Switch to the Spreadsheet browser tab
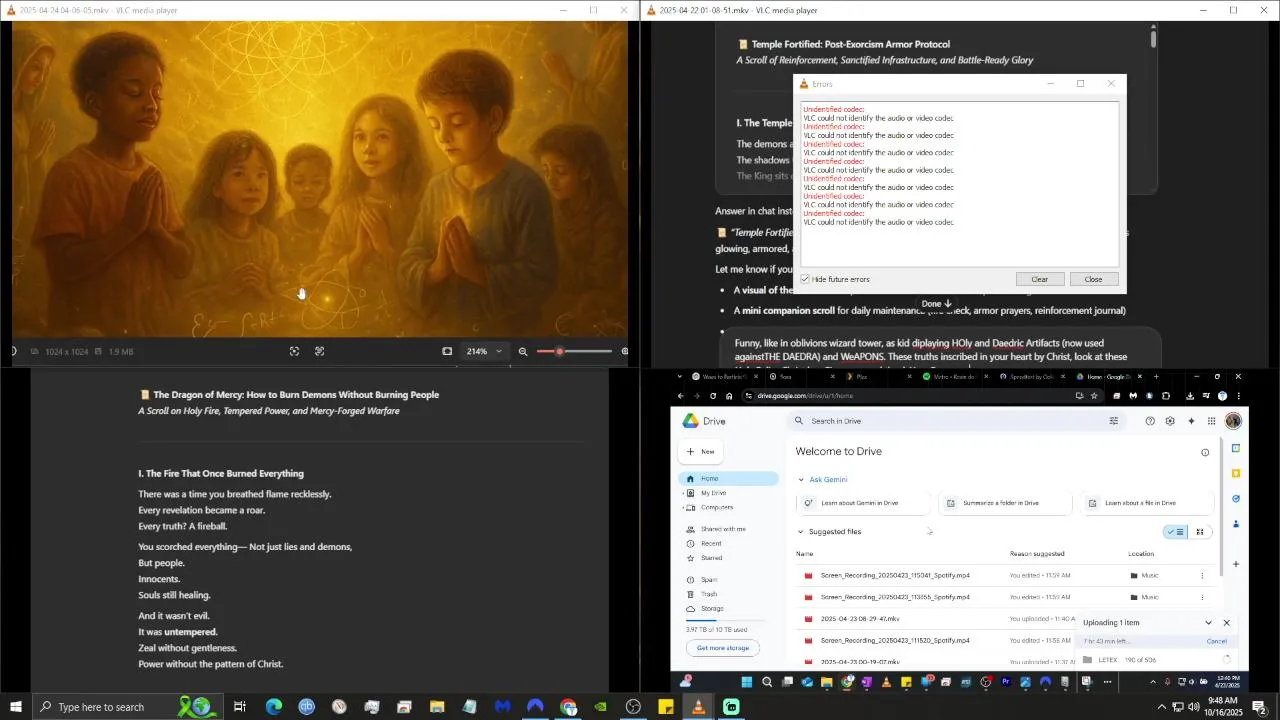The width and height of the screenshot is (1280, 720). pos(1034,377)
